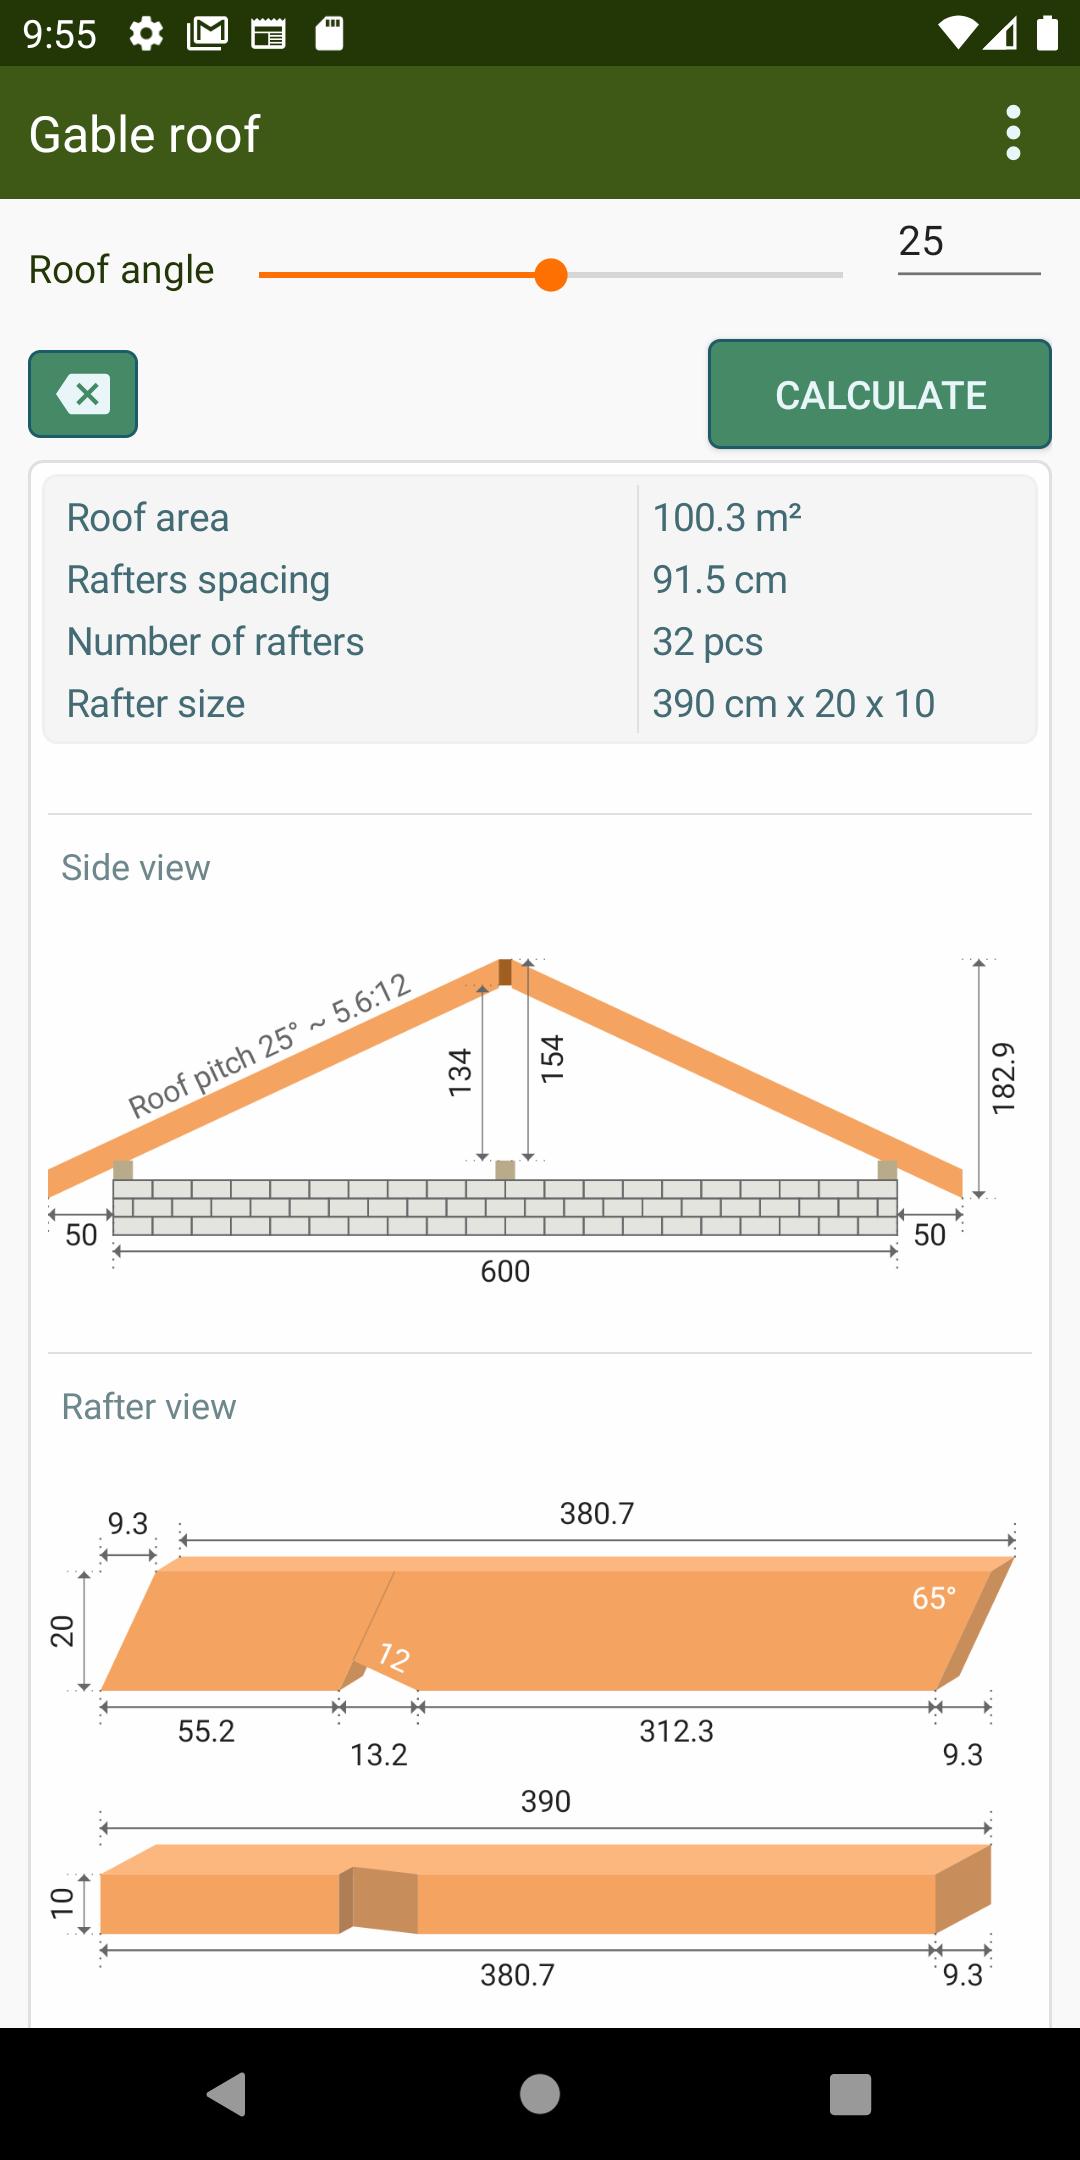This screenshot has width=1080, height=2160.
Task: Click the CALCULATE button
Action: [880, 394]
